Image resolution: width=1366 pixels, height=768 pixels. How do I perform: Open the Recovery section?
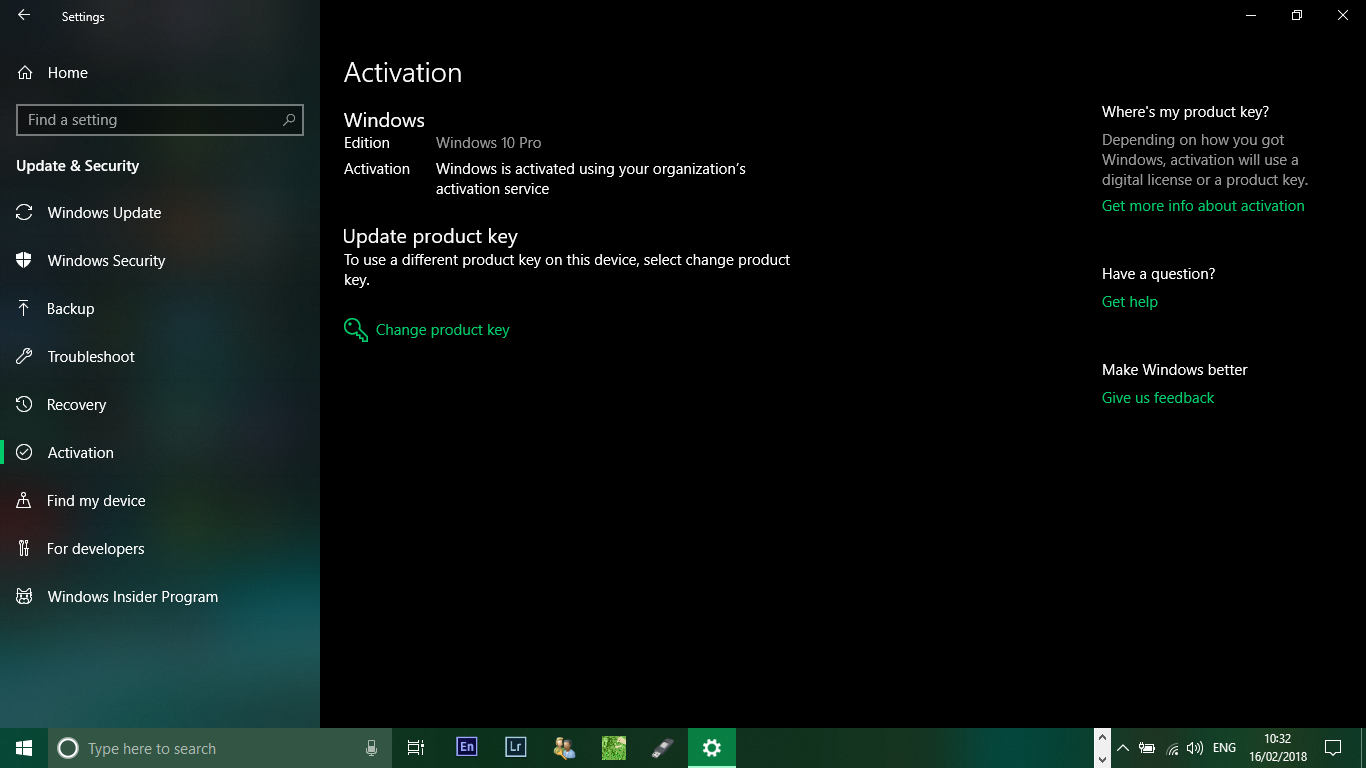[x=160, y=405]
